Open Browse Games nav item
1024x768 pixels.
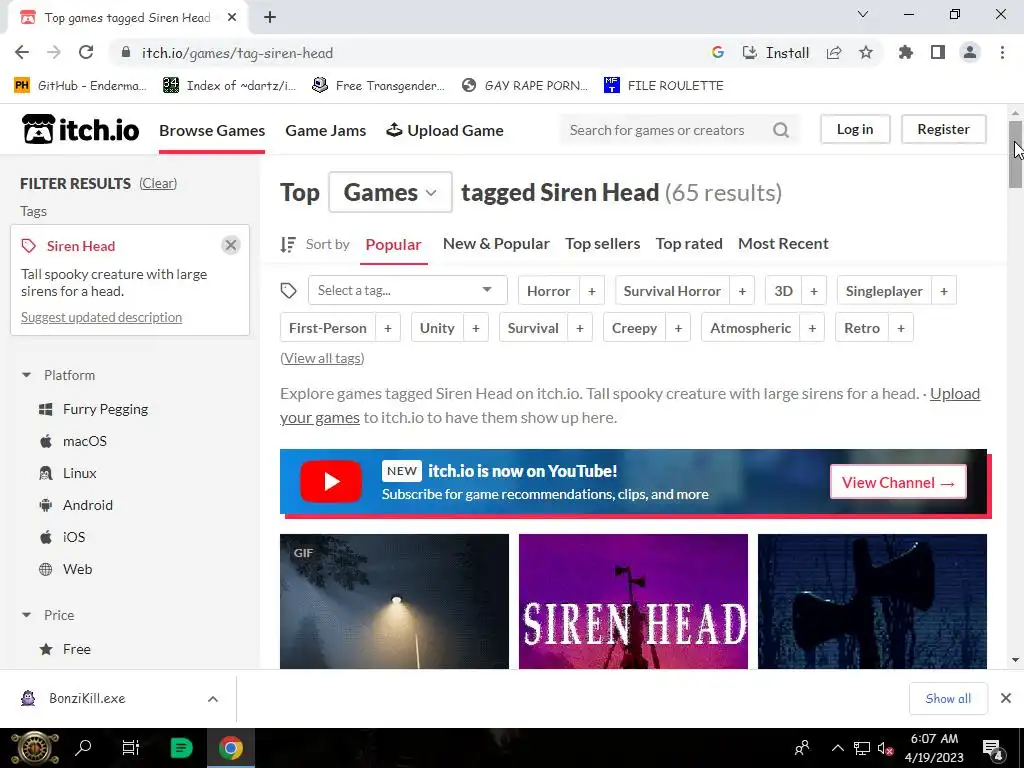[x=212, y=131]
